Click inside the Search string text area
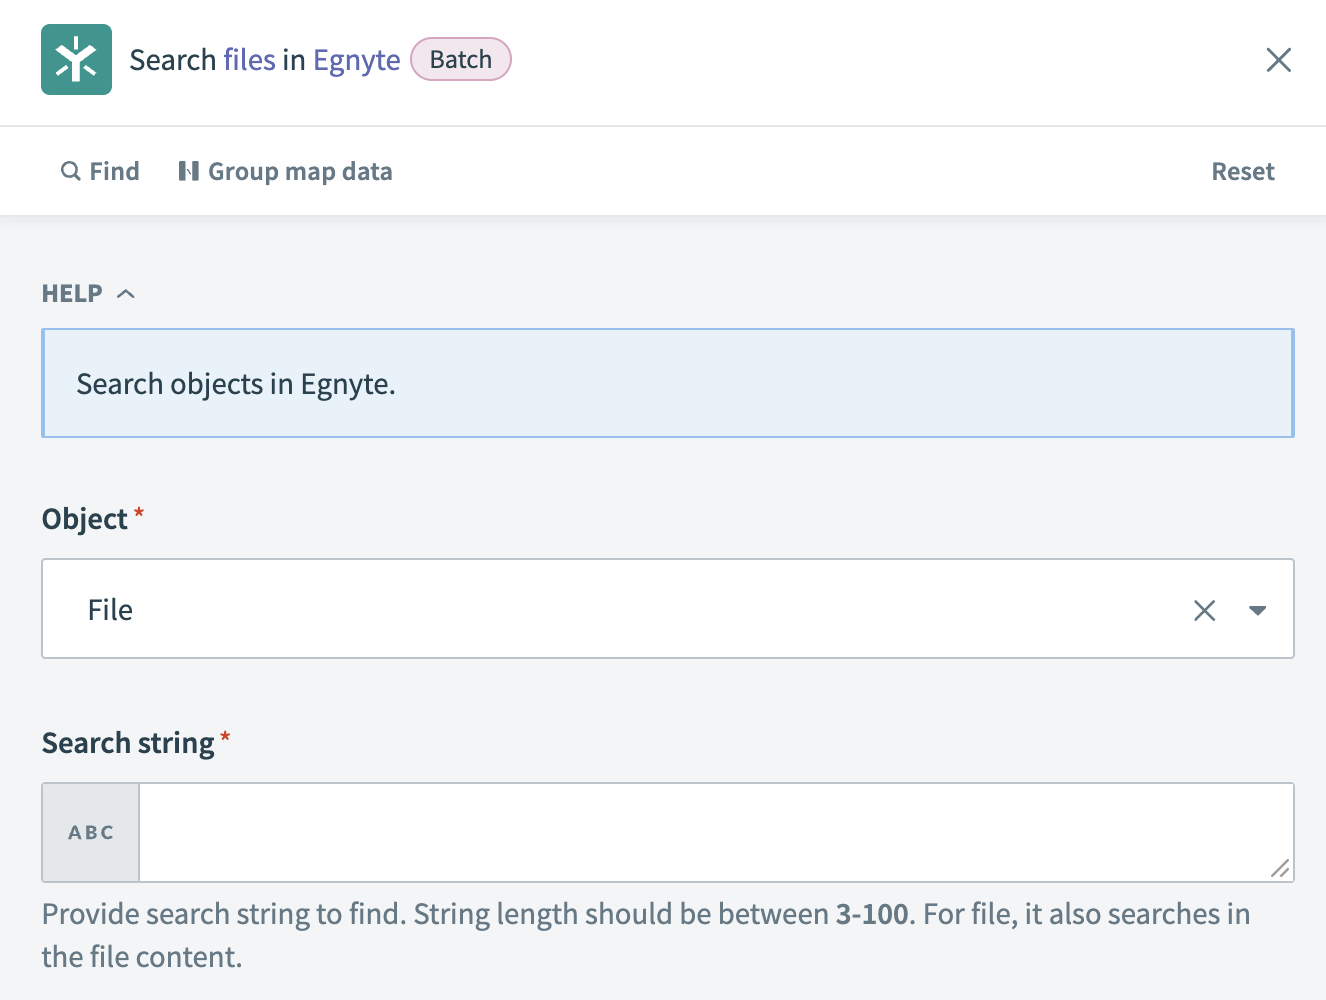1326x1000 pixels. [715, 832]
